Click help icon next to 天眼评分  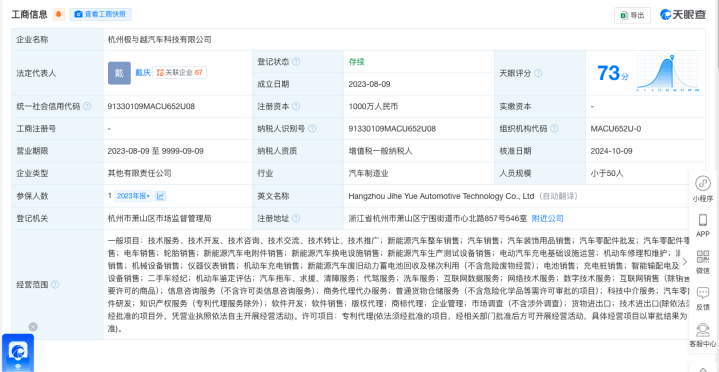(538, 73)
